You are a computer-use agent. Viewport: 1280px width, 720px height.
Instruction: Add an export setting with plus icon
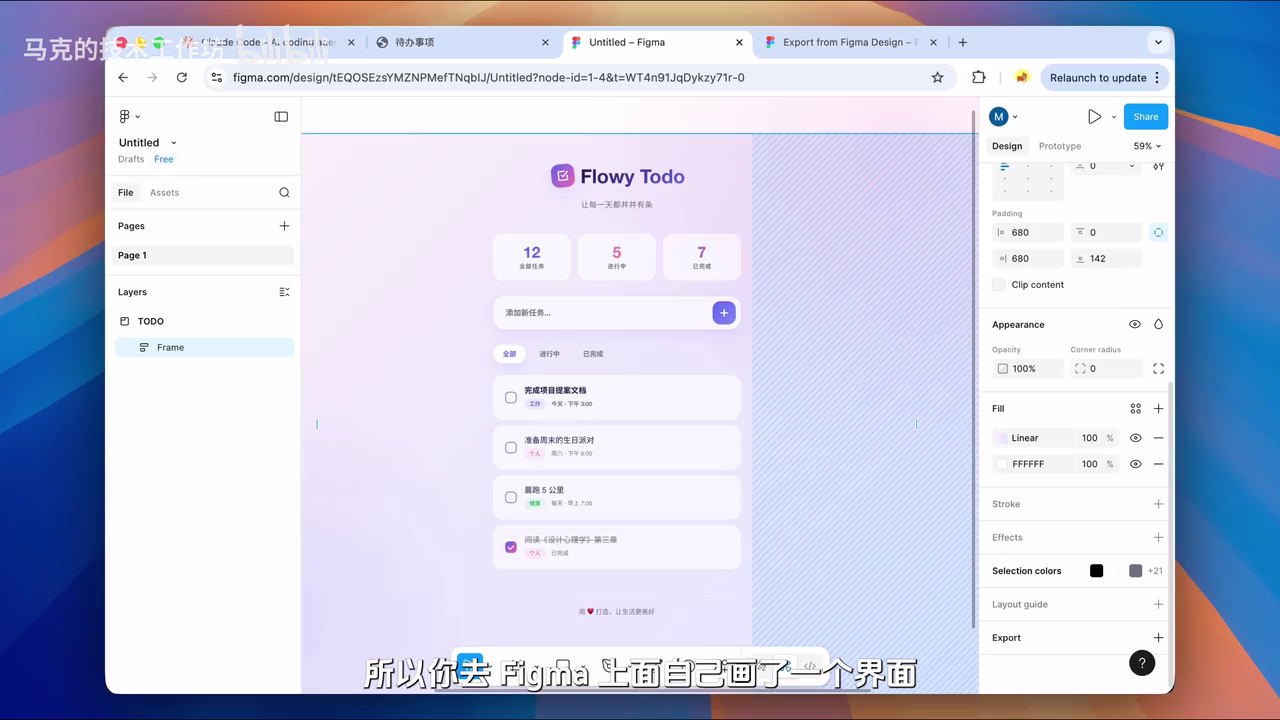click(1158, 638)
